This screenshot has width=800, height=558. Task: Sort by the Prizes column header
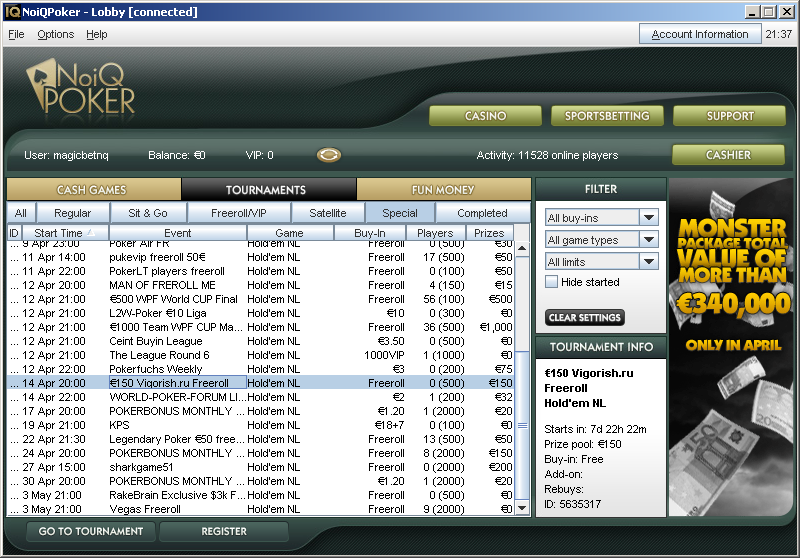pos(489,233)
